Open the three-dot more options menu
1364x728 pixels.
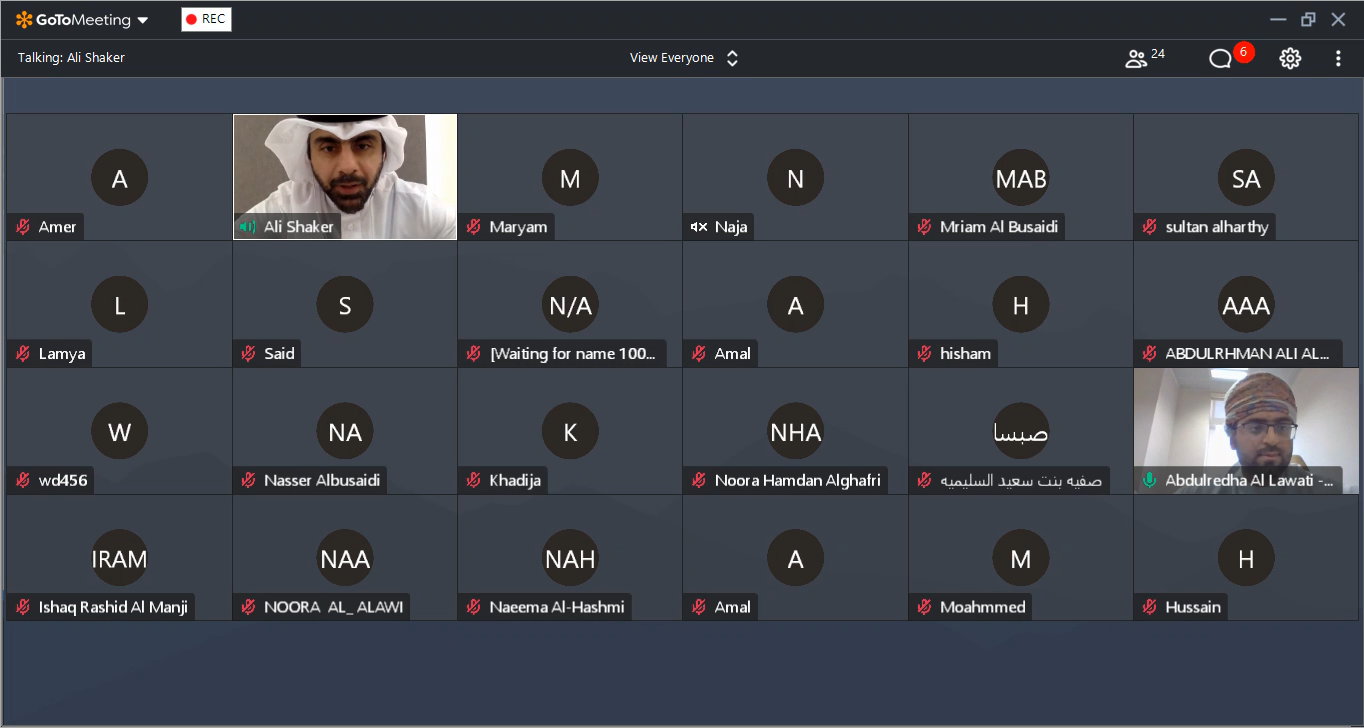point(1338,59)
